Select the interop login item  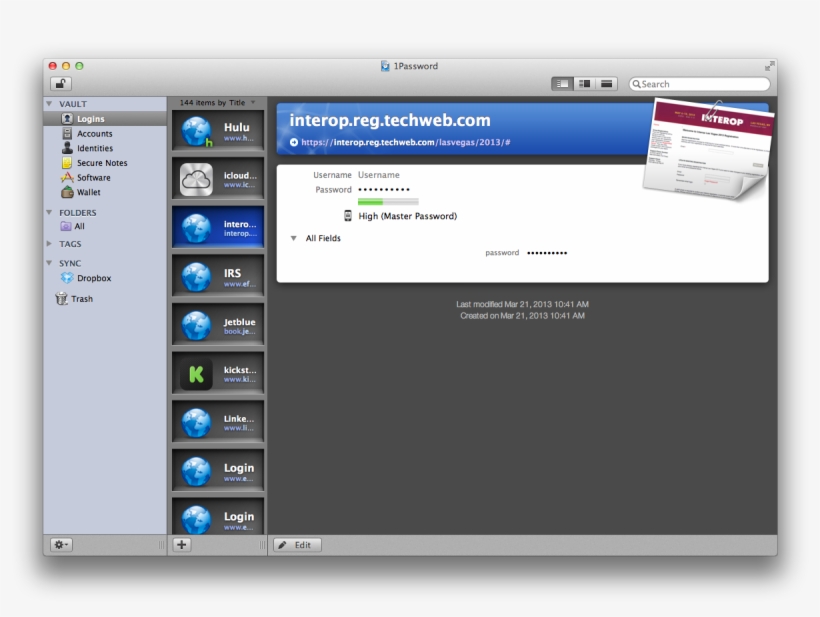coord(218,227)
